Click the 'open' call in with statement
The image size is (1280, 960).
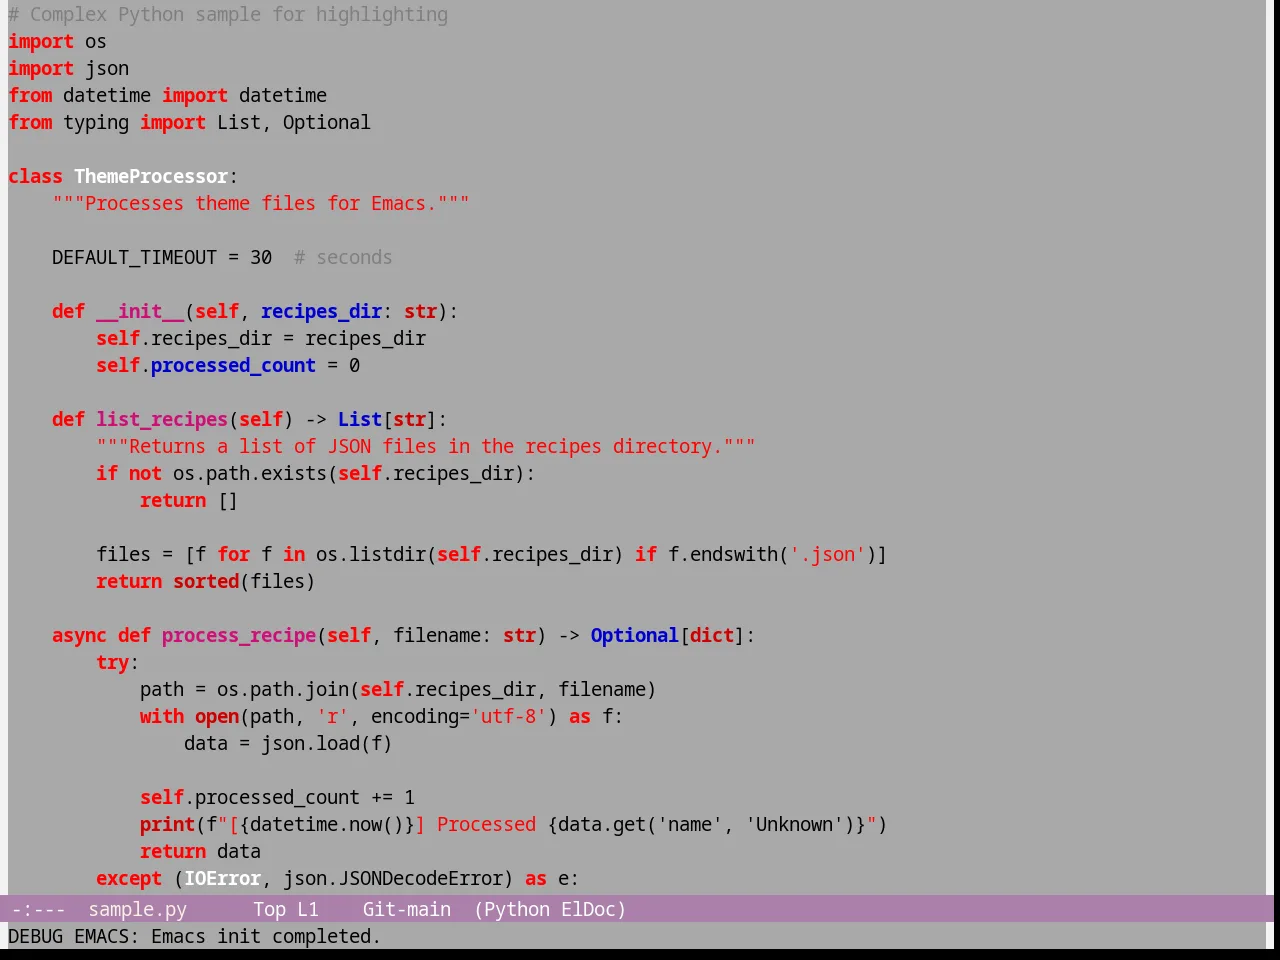pyautogui.click(x=217, y=716)
